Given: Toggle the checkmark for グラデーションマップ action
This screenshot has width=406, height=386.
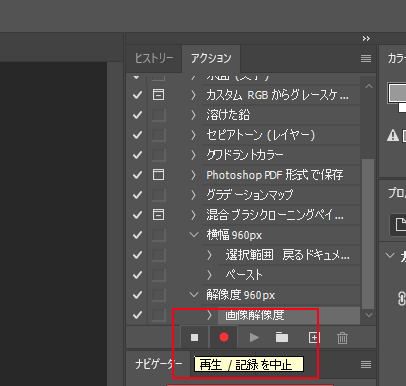Looking at the screenshot, I should (137, 195).
